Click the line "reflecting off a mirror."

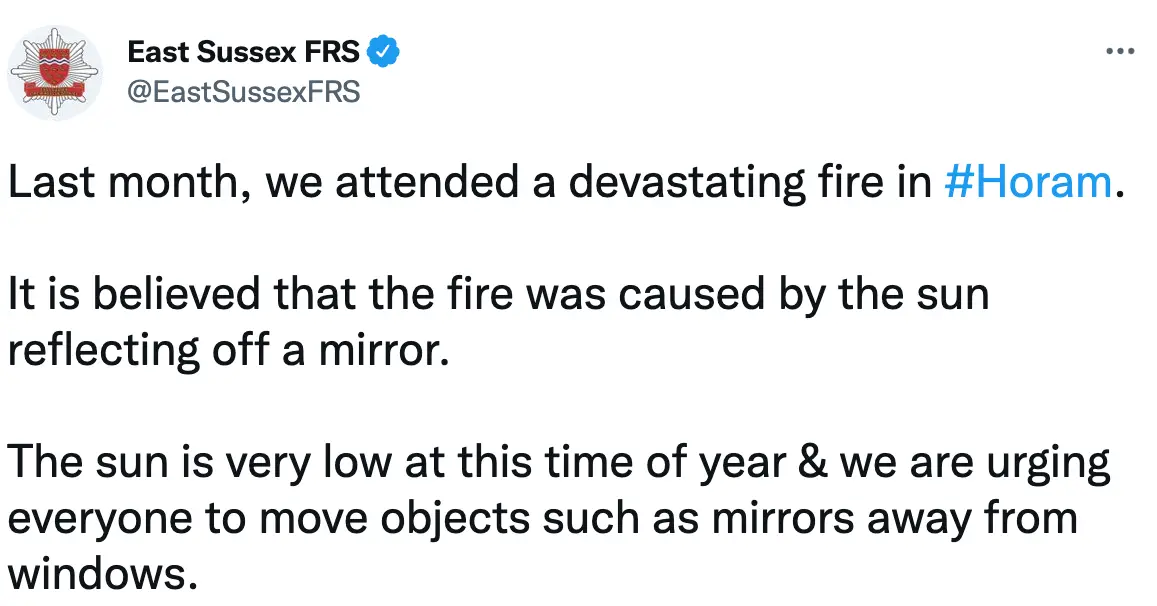(223, 351)
